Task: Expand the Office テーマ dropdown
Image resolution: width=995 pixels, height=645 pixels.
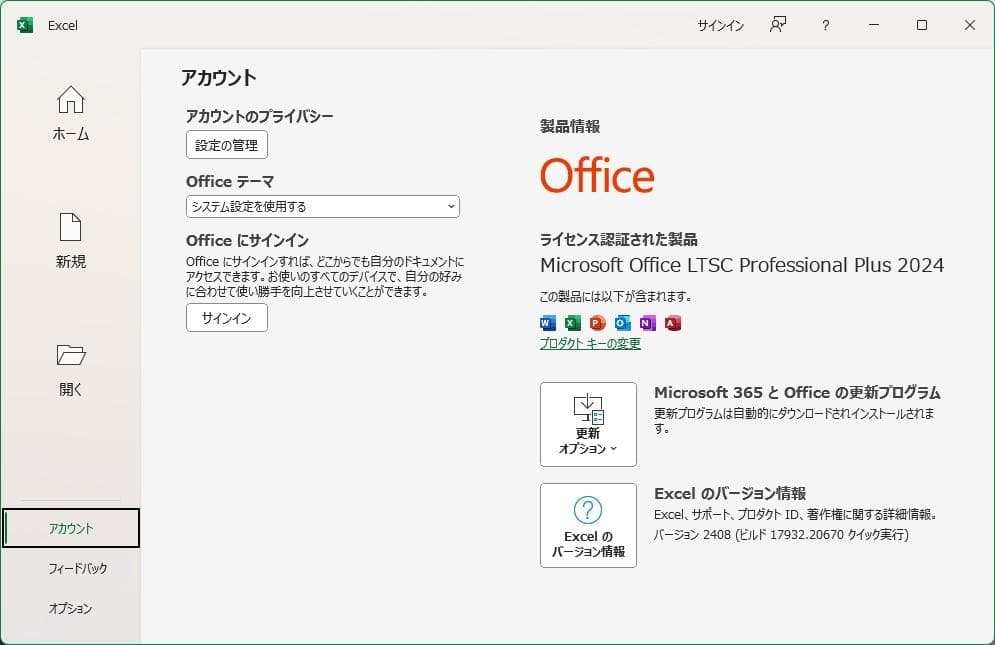Action: coord(322,206)
